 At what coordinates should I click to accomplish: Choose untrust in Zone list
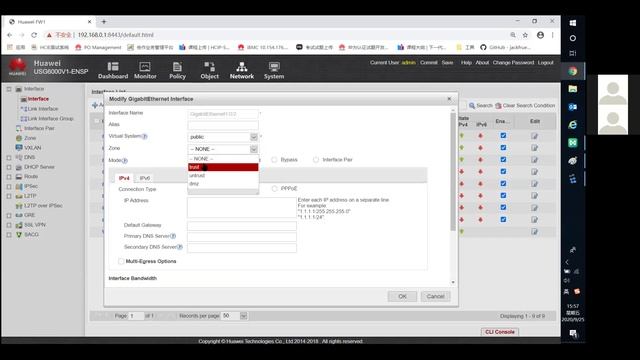223,176
